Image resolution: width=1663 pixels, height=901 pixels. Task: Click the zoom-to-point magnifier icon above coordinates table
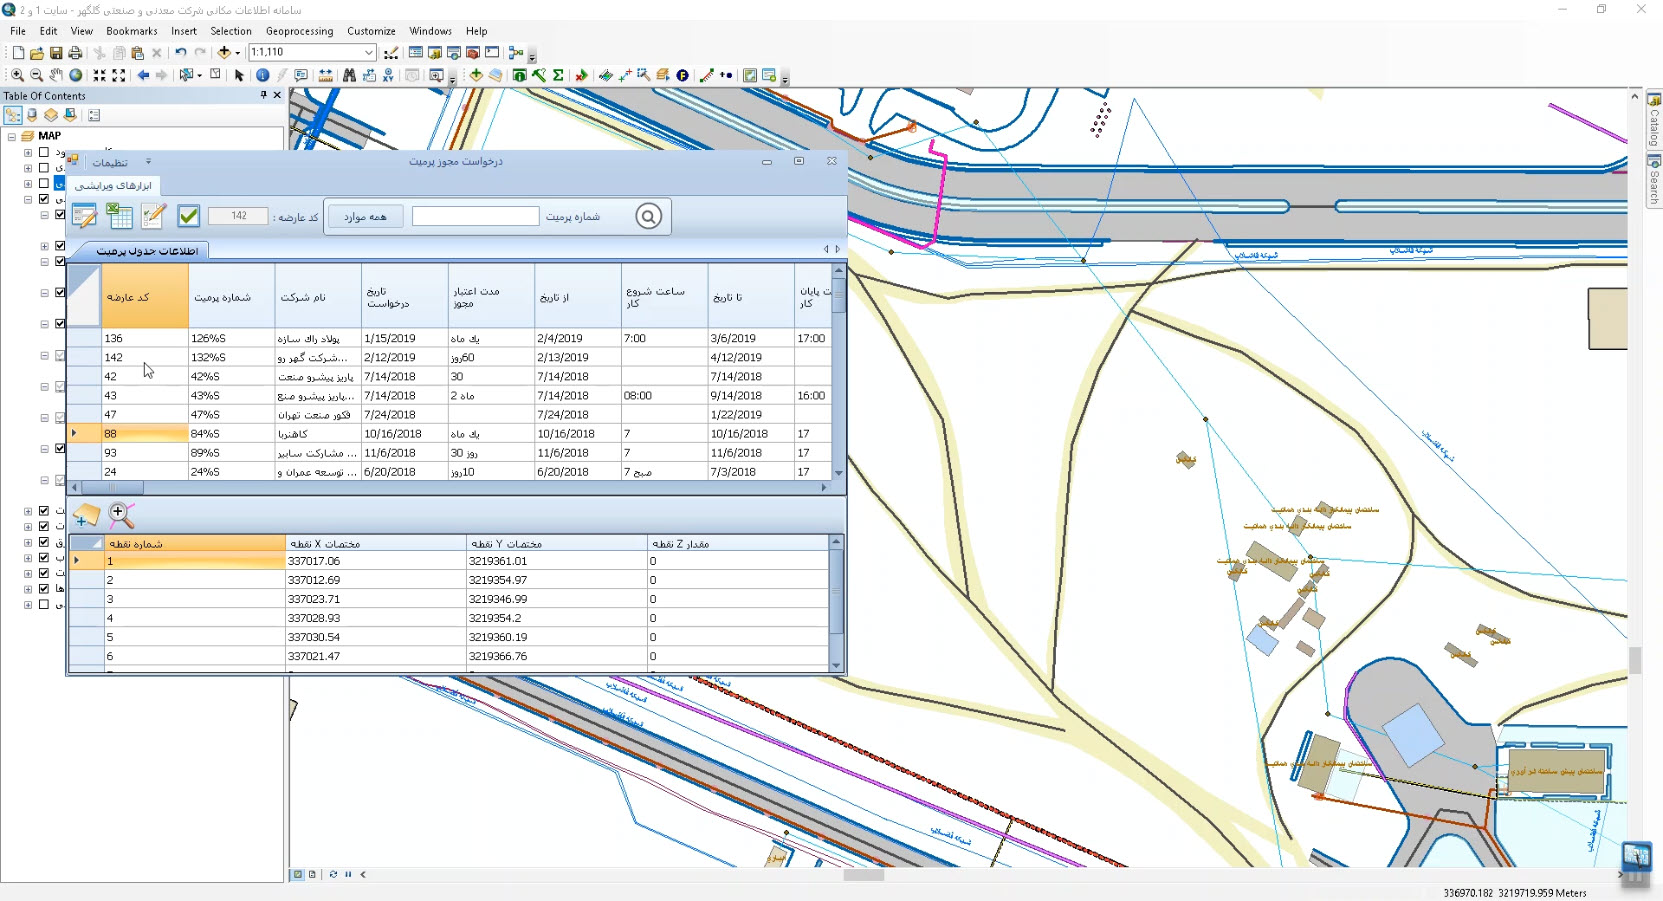click(x=121, y=515)
